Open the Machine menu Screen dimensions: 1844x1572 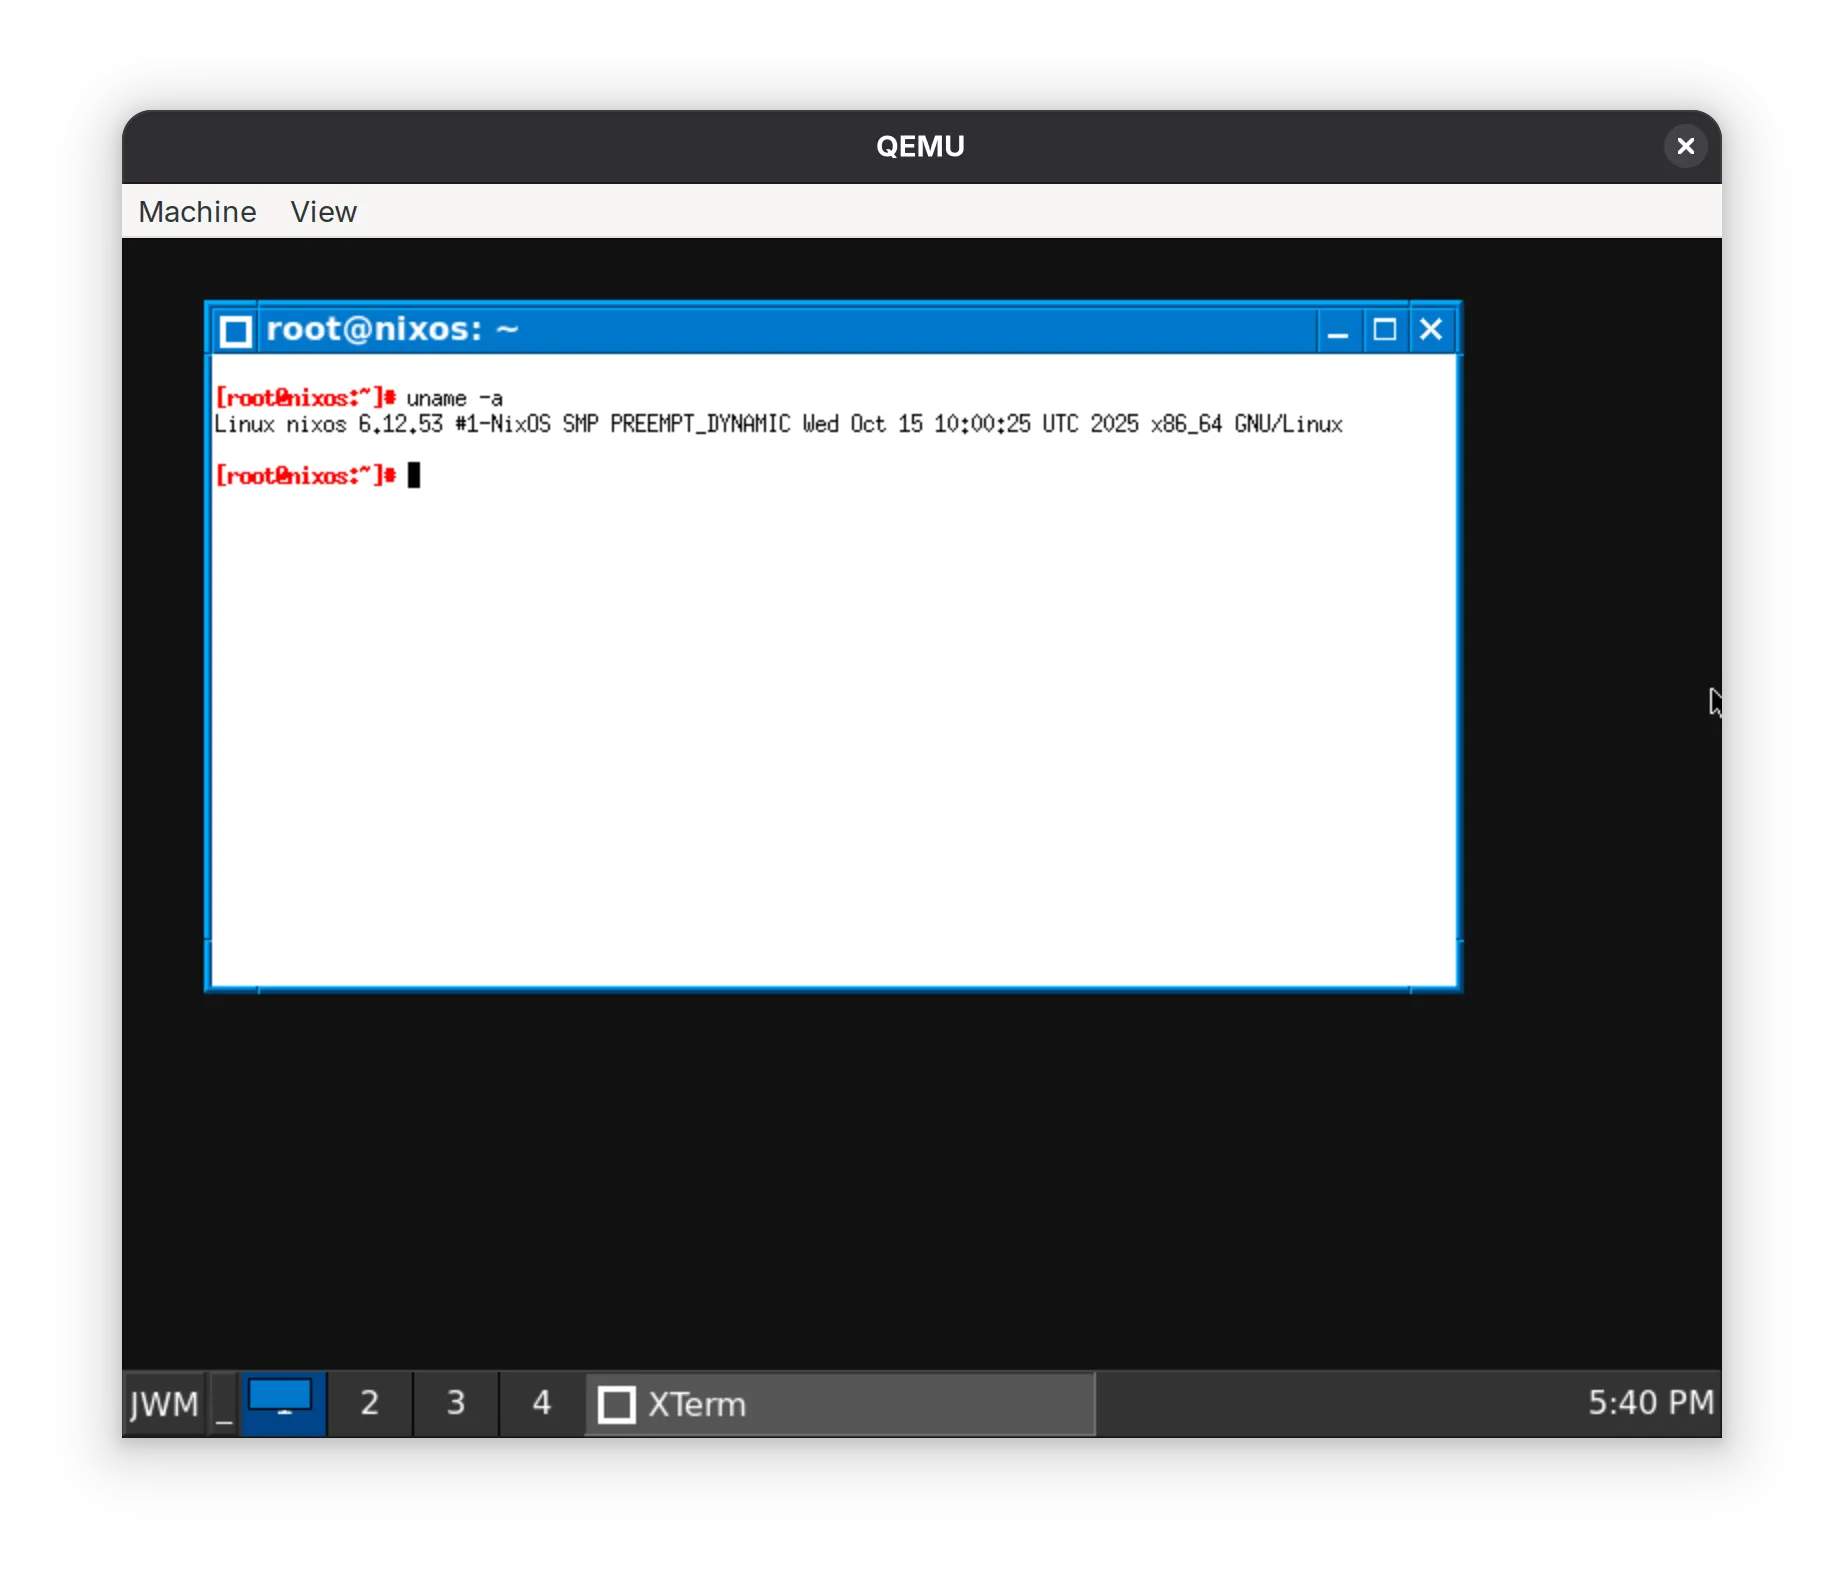click(196, 211)
